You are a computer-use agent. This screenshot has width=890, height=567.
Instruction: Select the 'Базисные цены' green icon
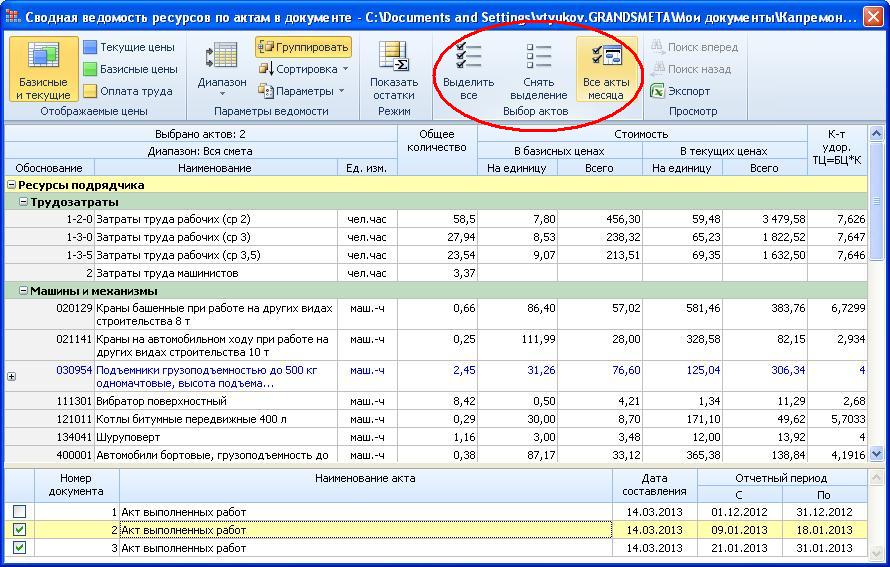click(x=90, y=69)
